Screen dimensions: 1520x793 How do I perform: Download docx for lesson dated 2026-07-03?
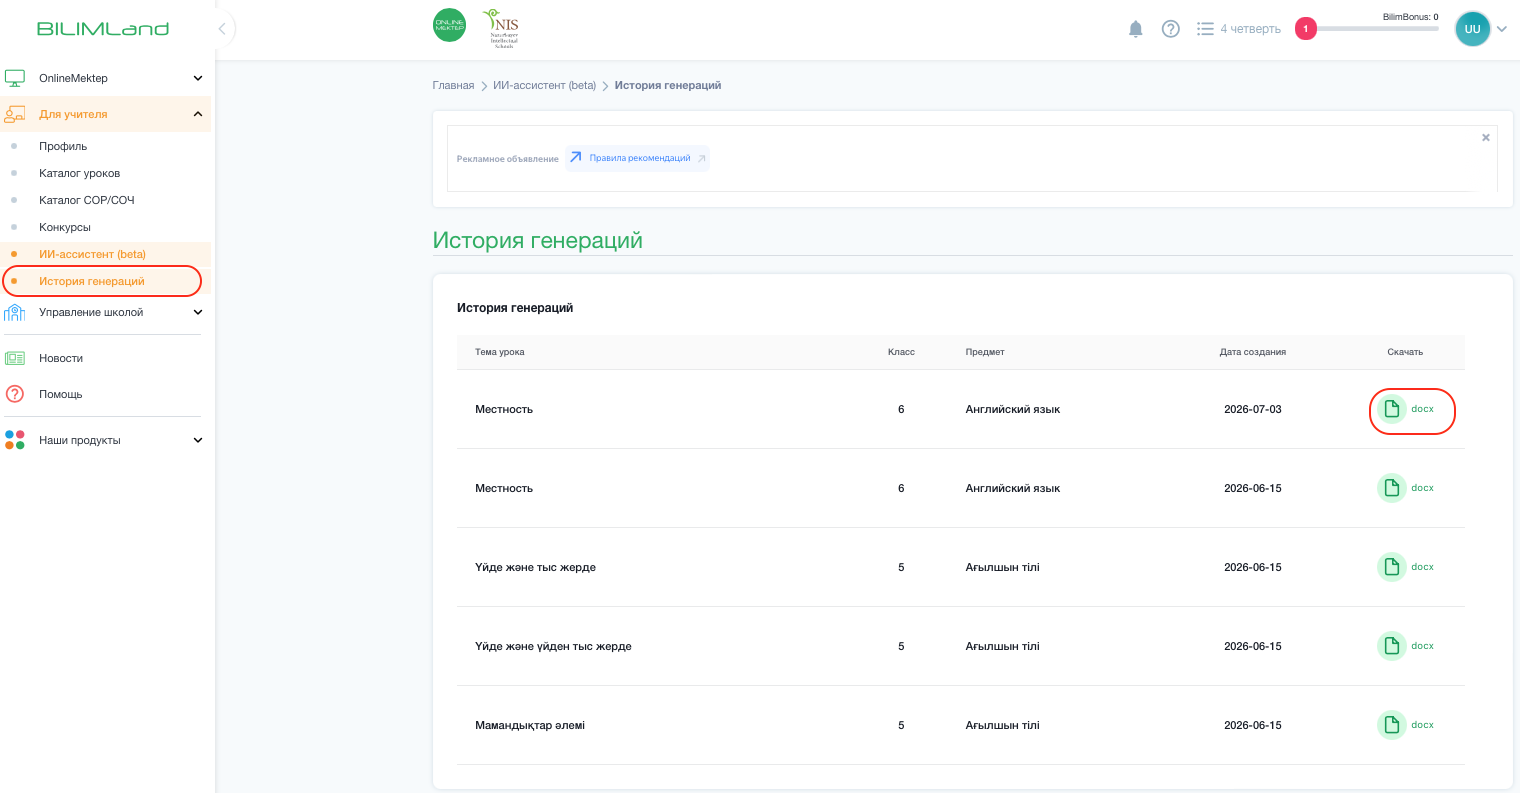click(1406, 409)
